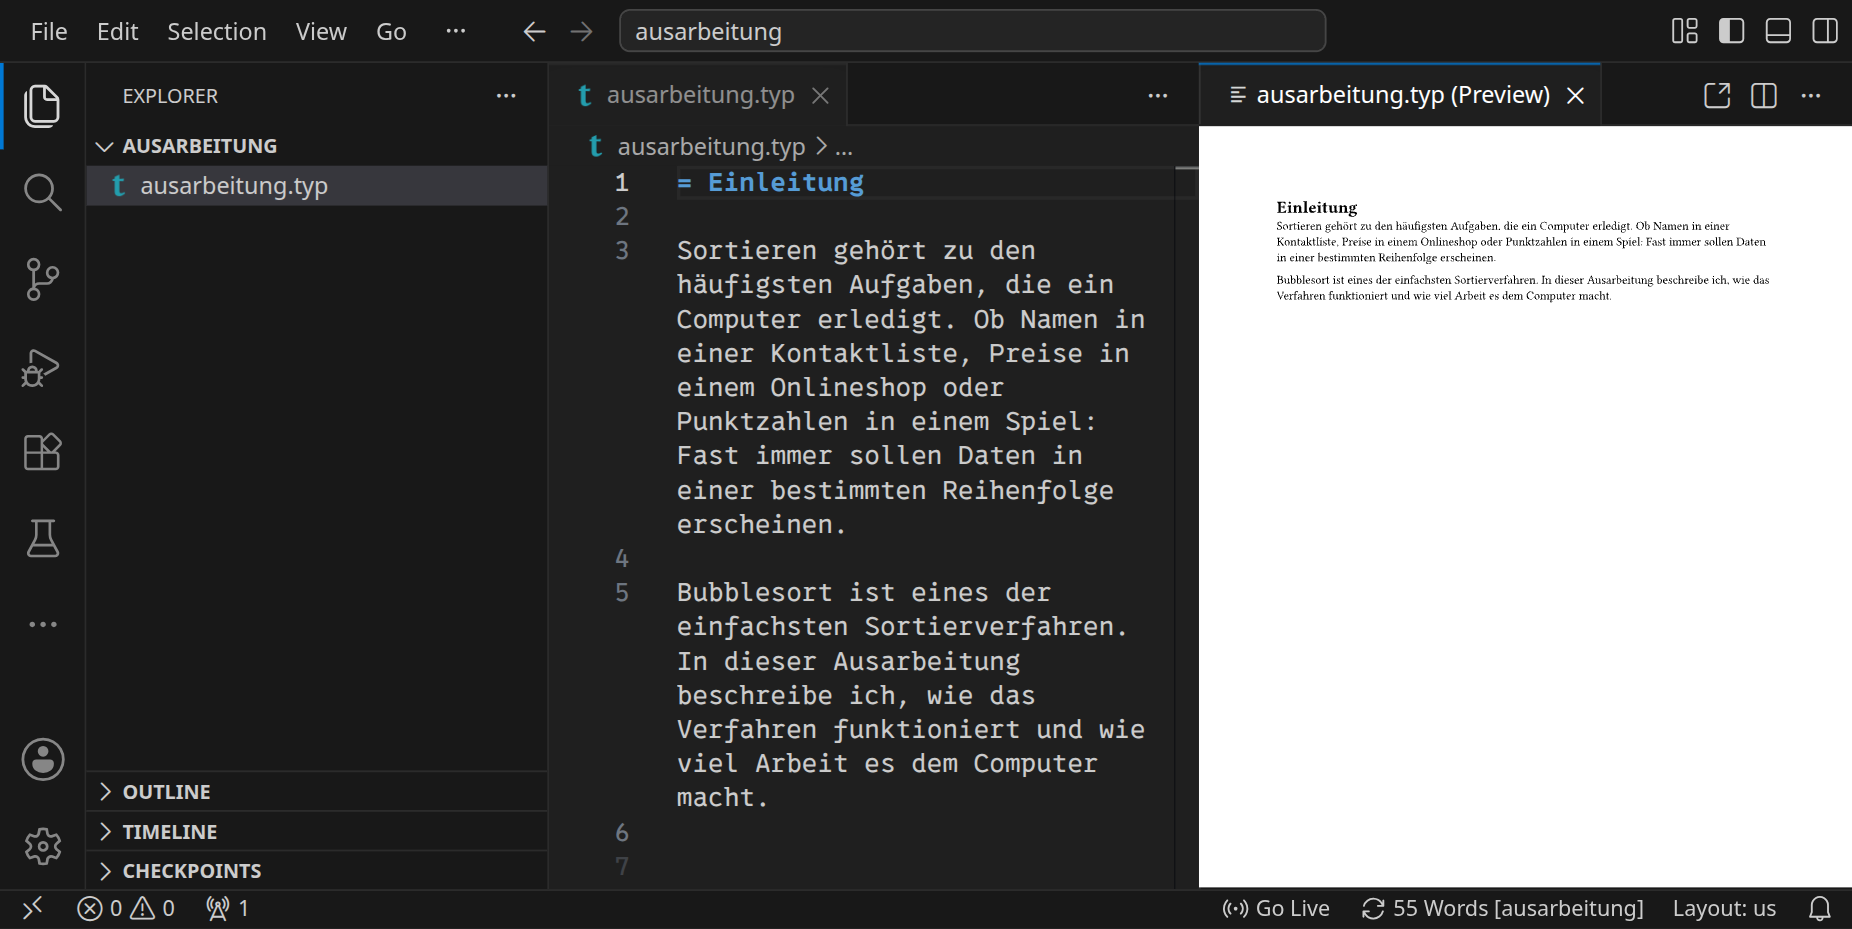This screenshot has height=929, width=1852.
Task: Open the Accounts menu
Action: click(x=42, y=760)
